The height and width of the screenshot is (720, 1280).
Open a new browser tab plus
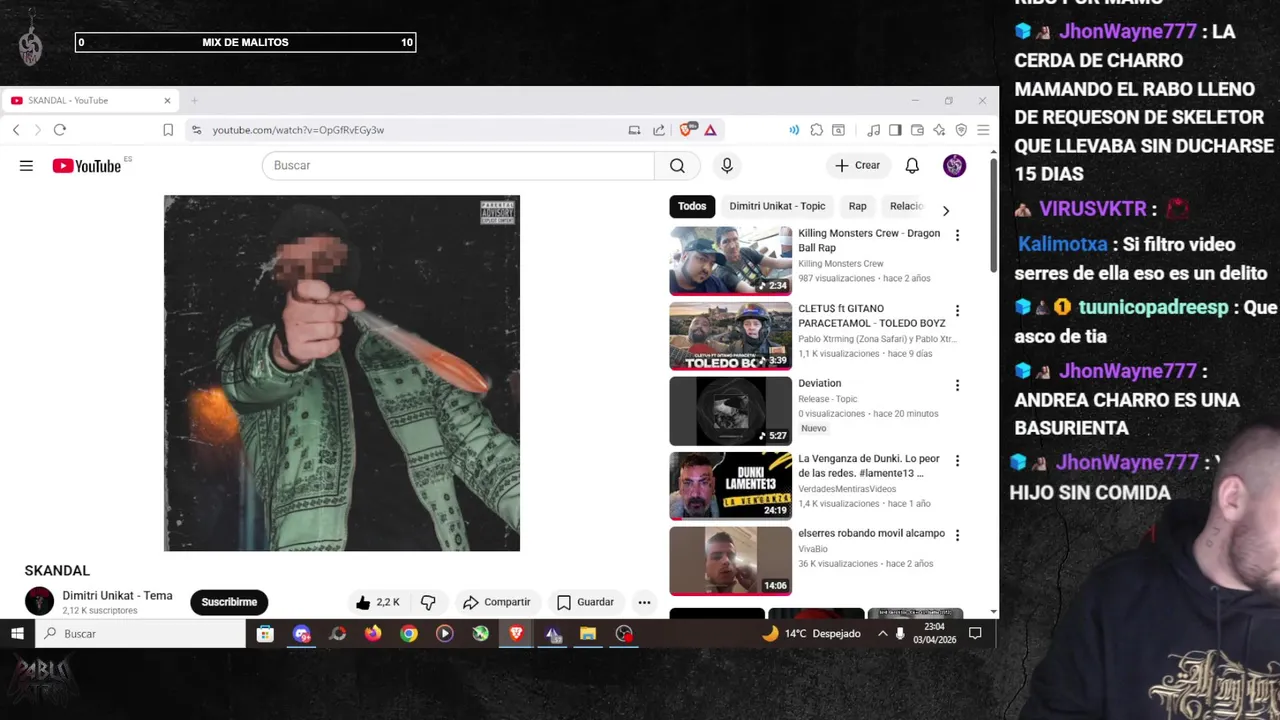[194, 100]
